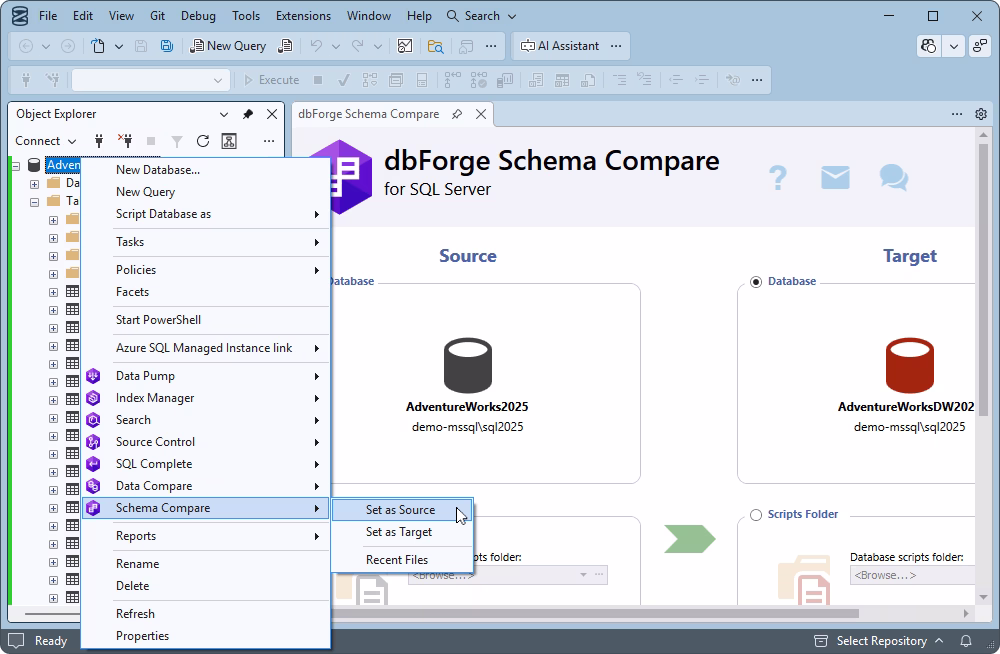Refresh Object Explorer using the toolbar icon
Image resolution: width=1000 pixels, height=654 pixels.
[x=203, y=141]
